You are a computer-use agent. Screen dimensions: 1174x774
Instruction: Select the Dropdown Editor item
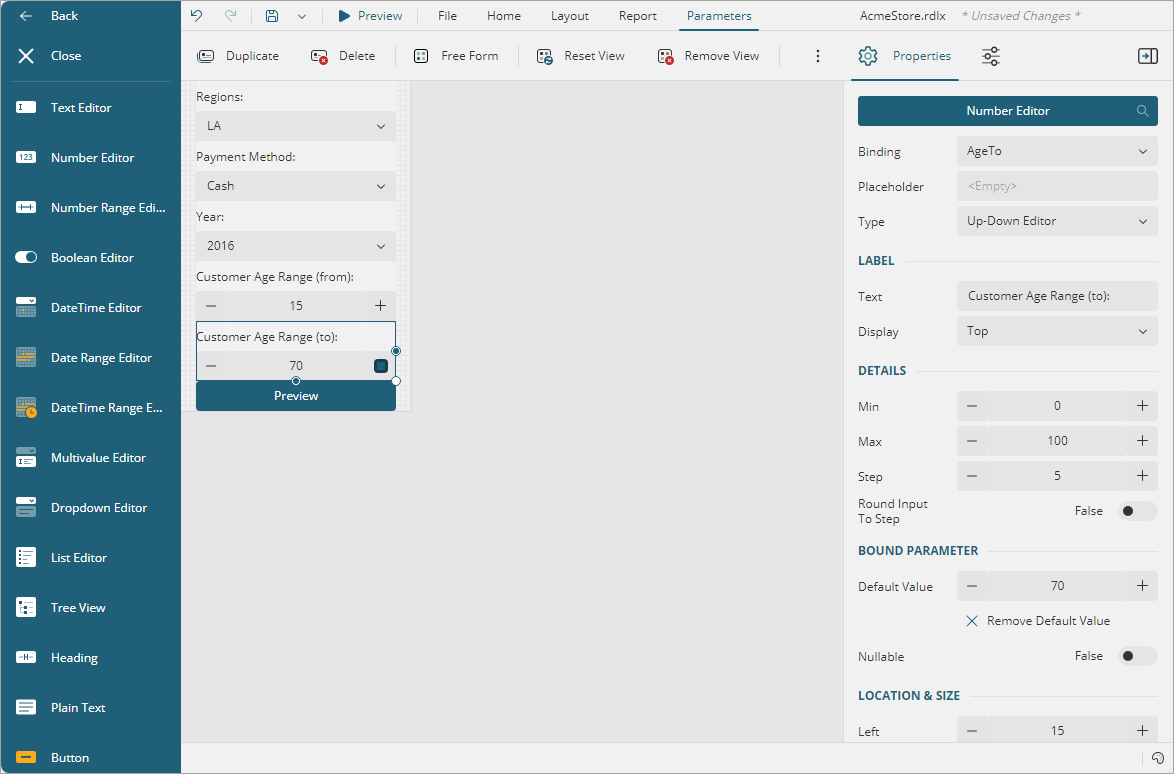(x=90, y=508)
